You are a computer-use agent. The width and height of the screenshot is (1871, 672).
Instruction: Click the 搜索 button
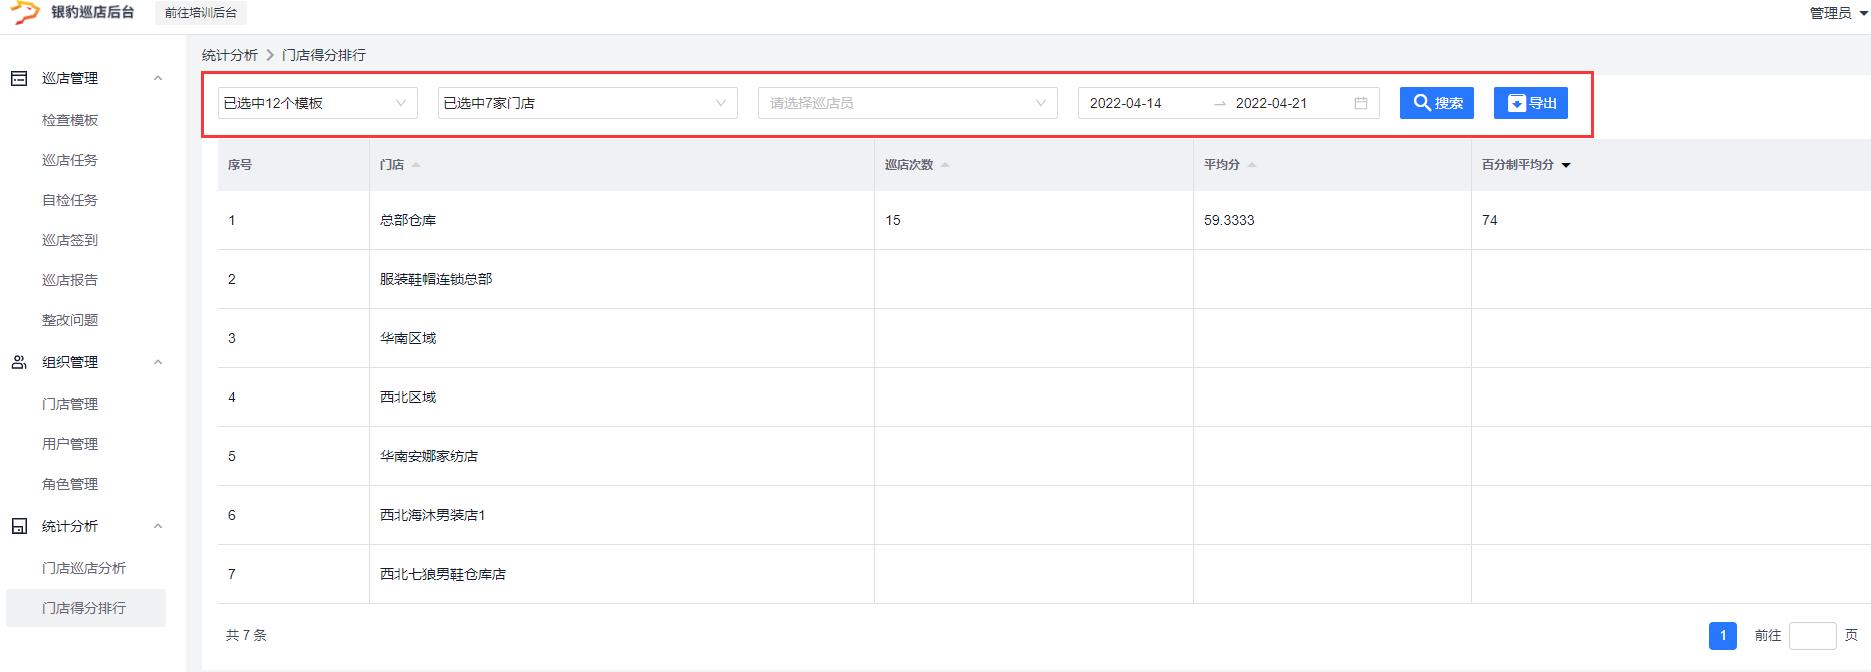(x=1436, y=103)
